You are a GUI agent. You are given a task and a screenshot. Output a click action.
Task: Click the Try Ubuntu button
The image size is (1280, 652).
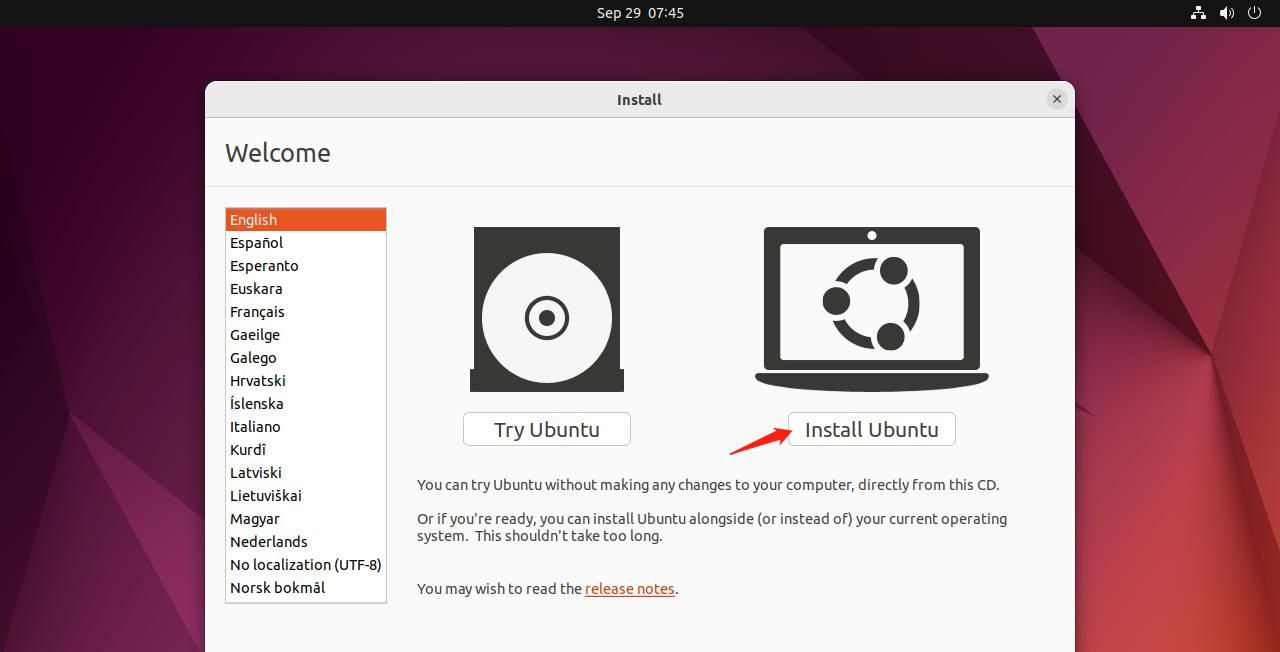pyautogui.click(x=546, y=429)
